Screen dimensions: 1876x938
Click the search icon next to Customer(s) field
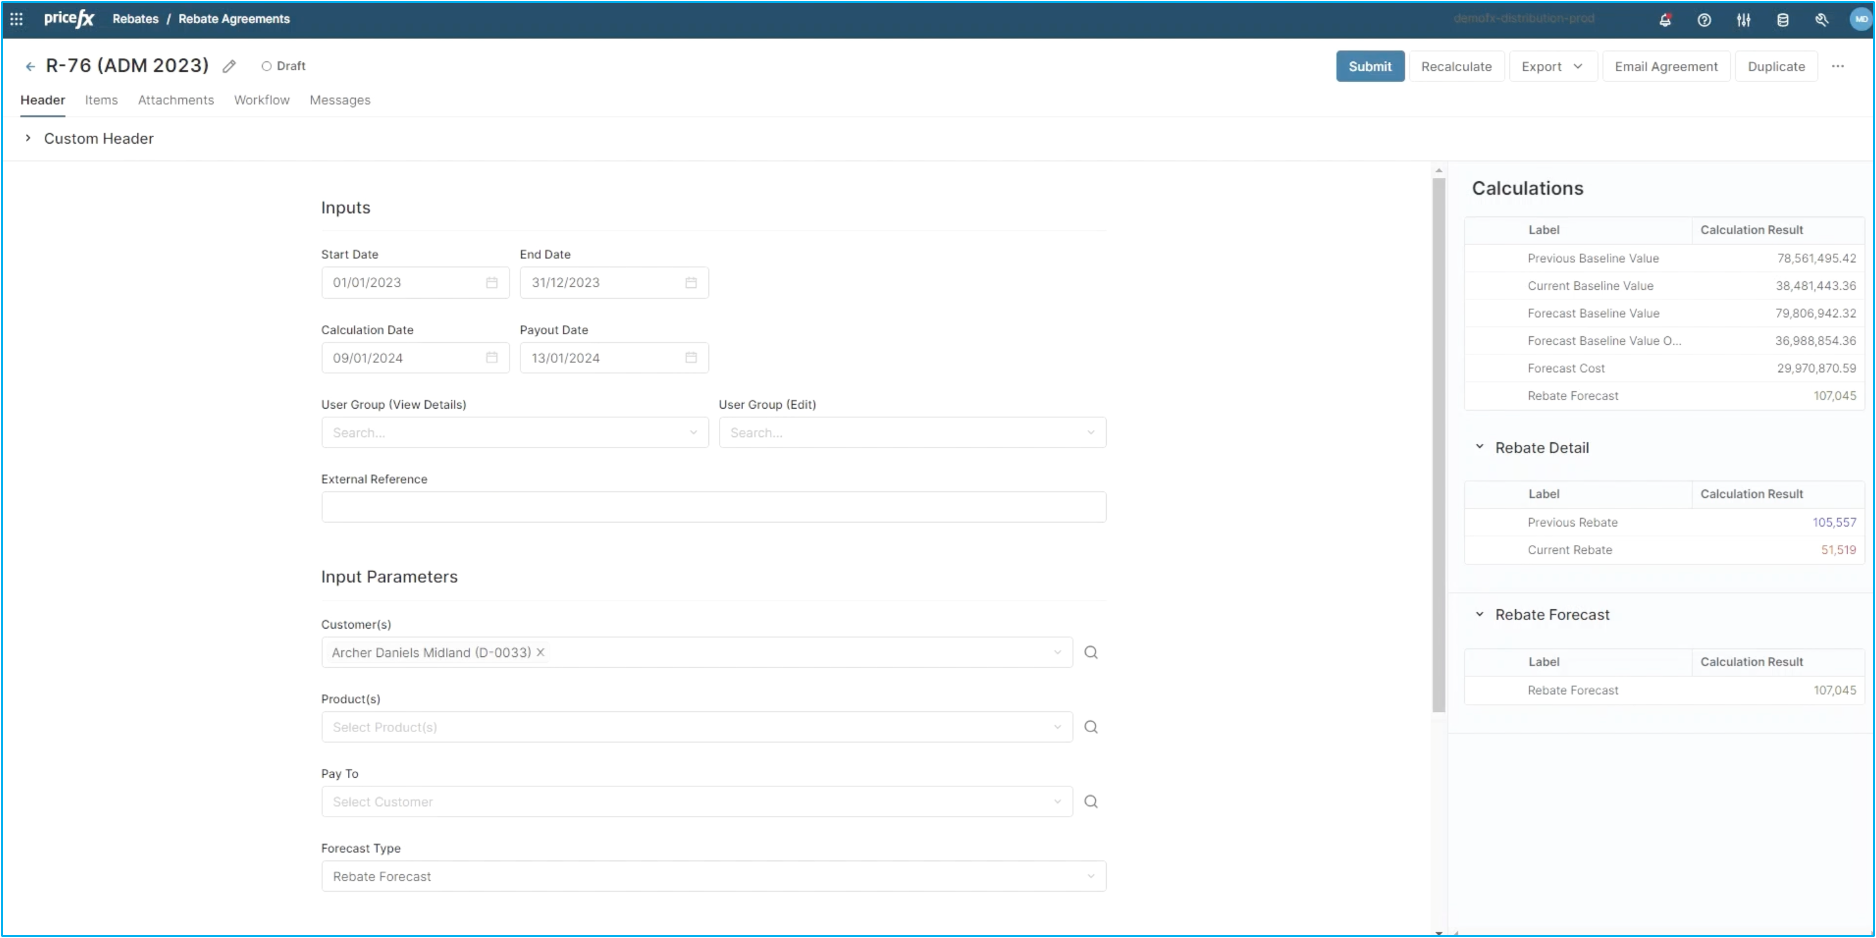1091,653
